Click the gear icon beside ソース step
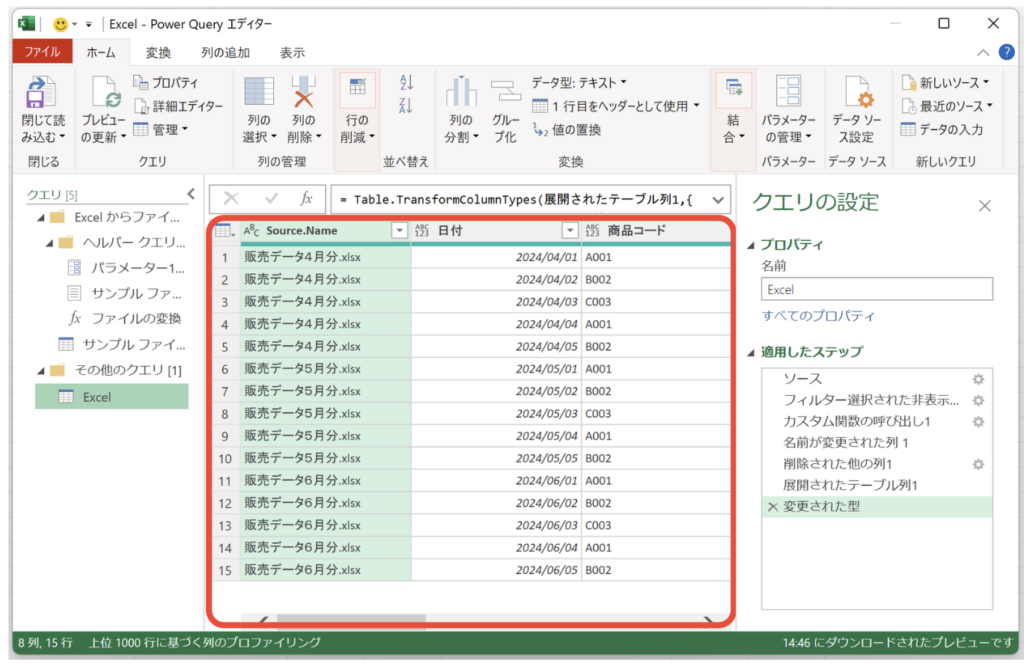This screenshot has width=1024, height=666. pyautogui.click(x=978, y=380)
